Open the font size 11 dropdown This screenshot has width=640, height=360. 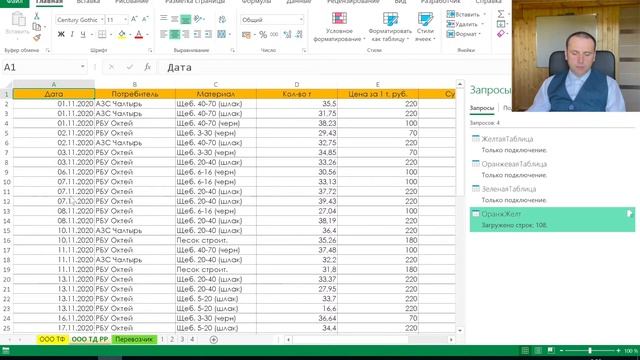[x=125, y=20]
